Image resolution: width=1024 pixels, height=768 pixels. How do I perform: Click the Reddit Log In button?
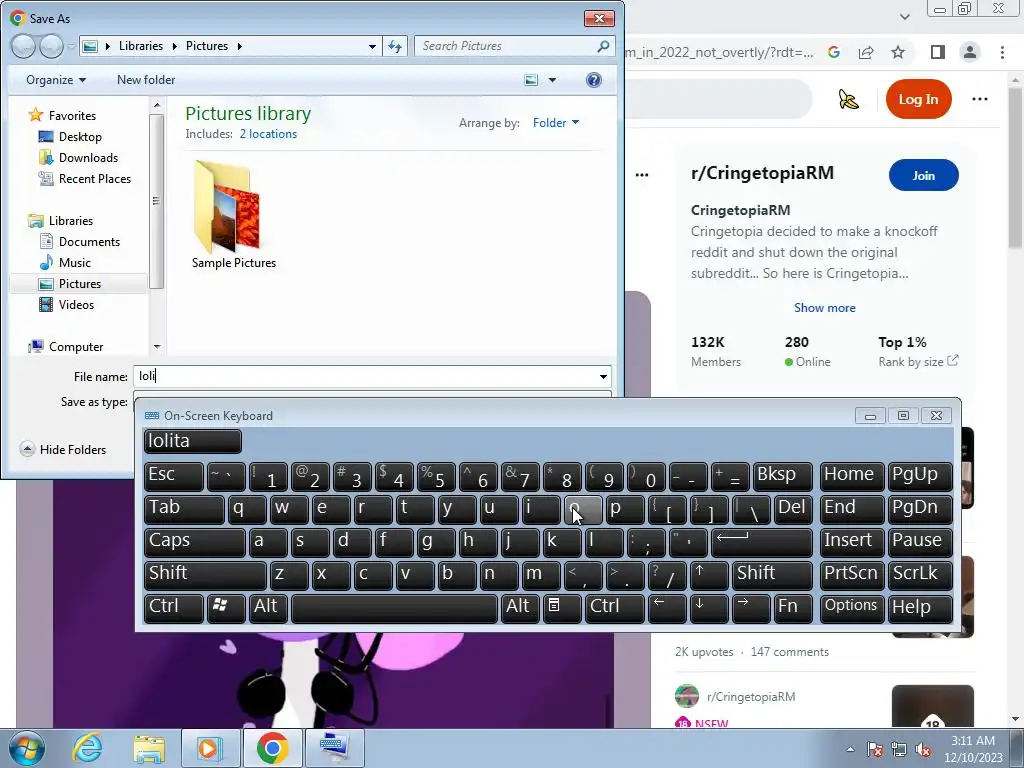[x=918, y=99]
